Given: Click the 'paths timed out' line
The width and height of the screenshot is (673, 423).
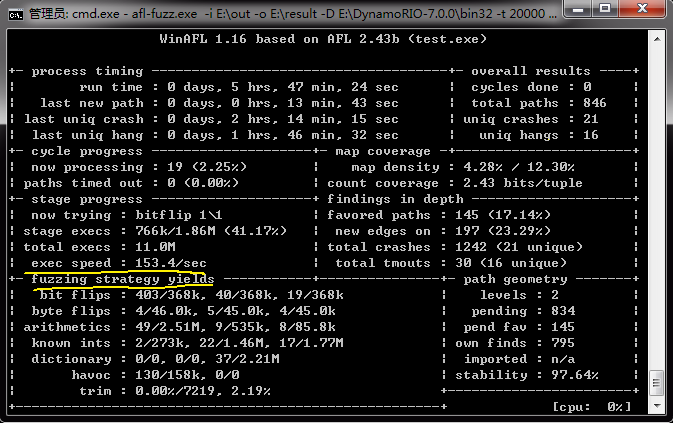Looking at the screenshot, I should (x=131, y=183).
